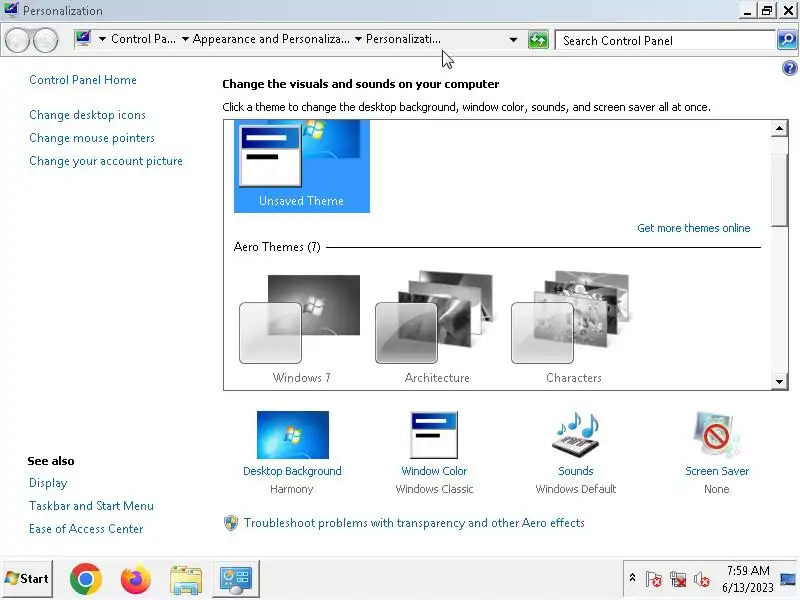Viewport: 800px width, 600px height.
Task: Click Get more themes online link
Action: tap(694, 228)
